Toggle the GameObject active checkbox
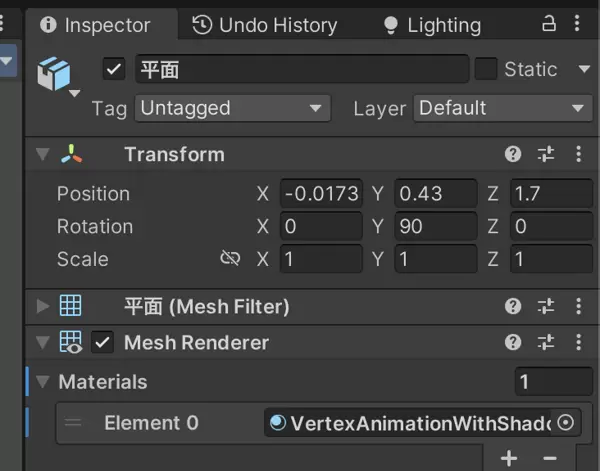This screenshot has width=600, height=471. 114,69
